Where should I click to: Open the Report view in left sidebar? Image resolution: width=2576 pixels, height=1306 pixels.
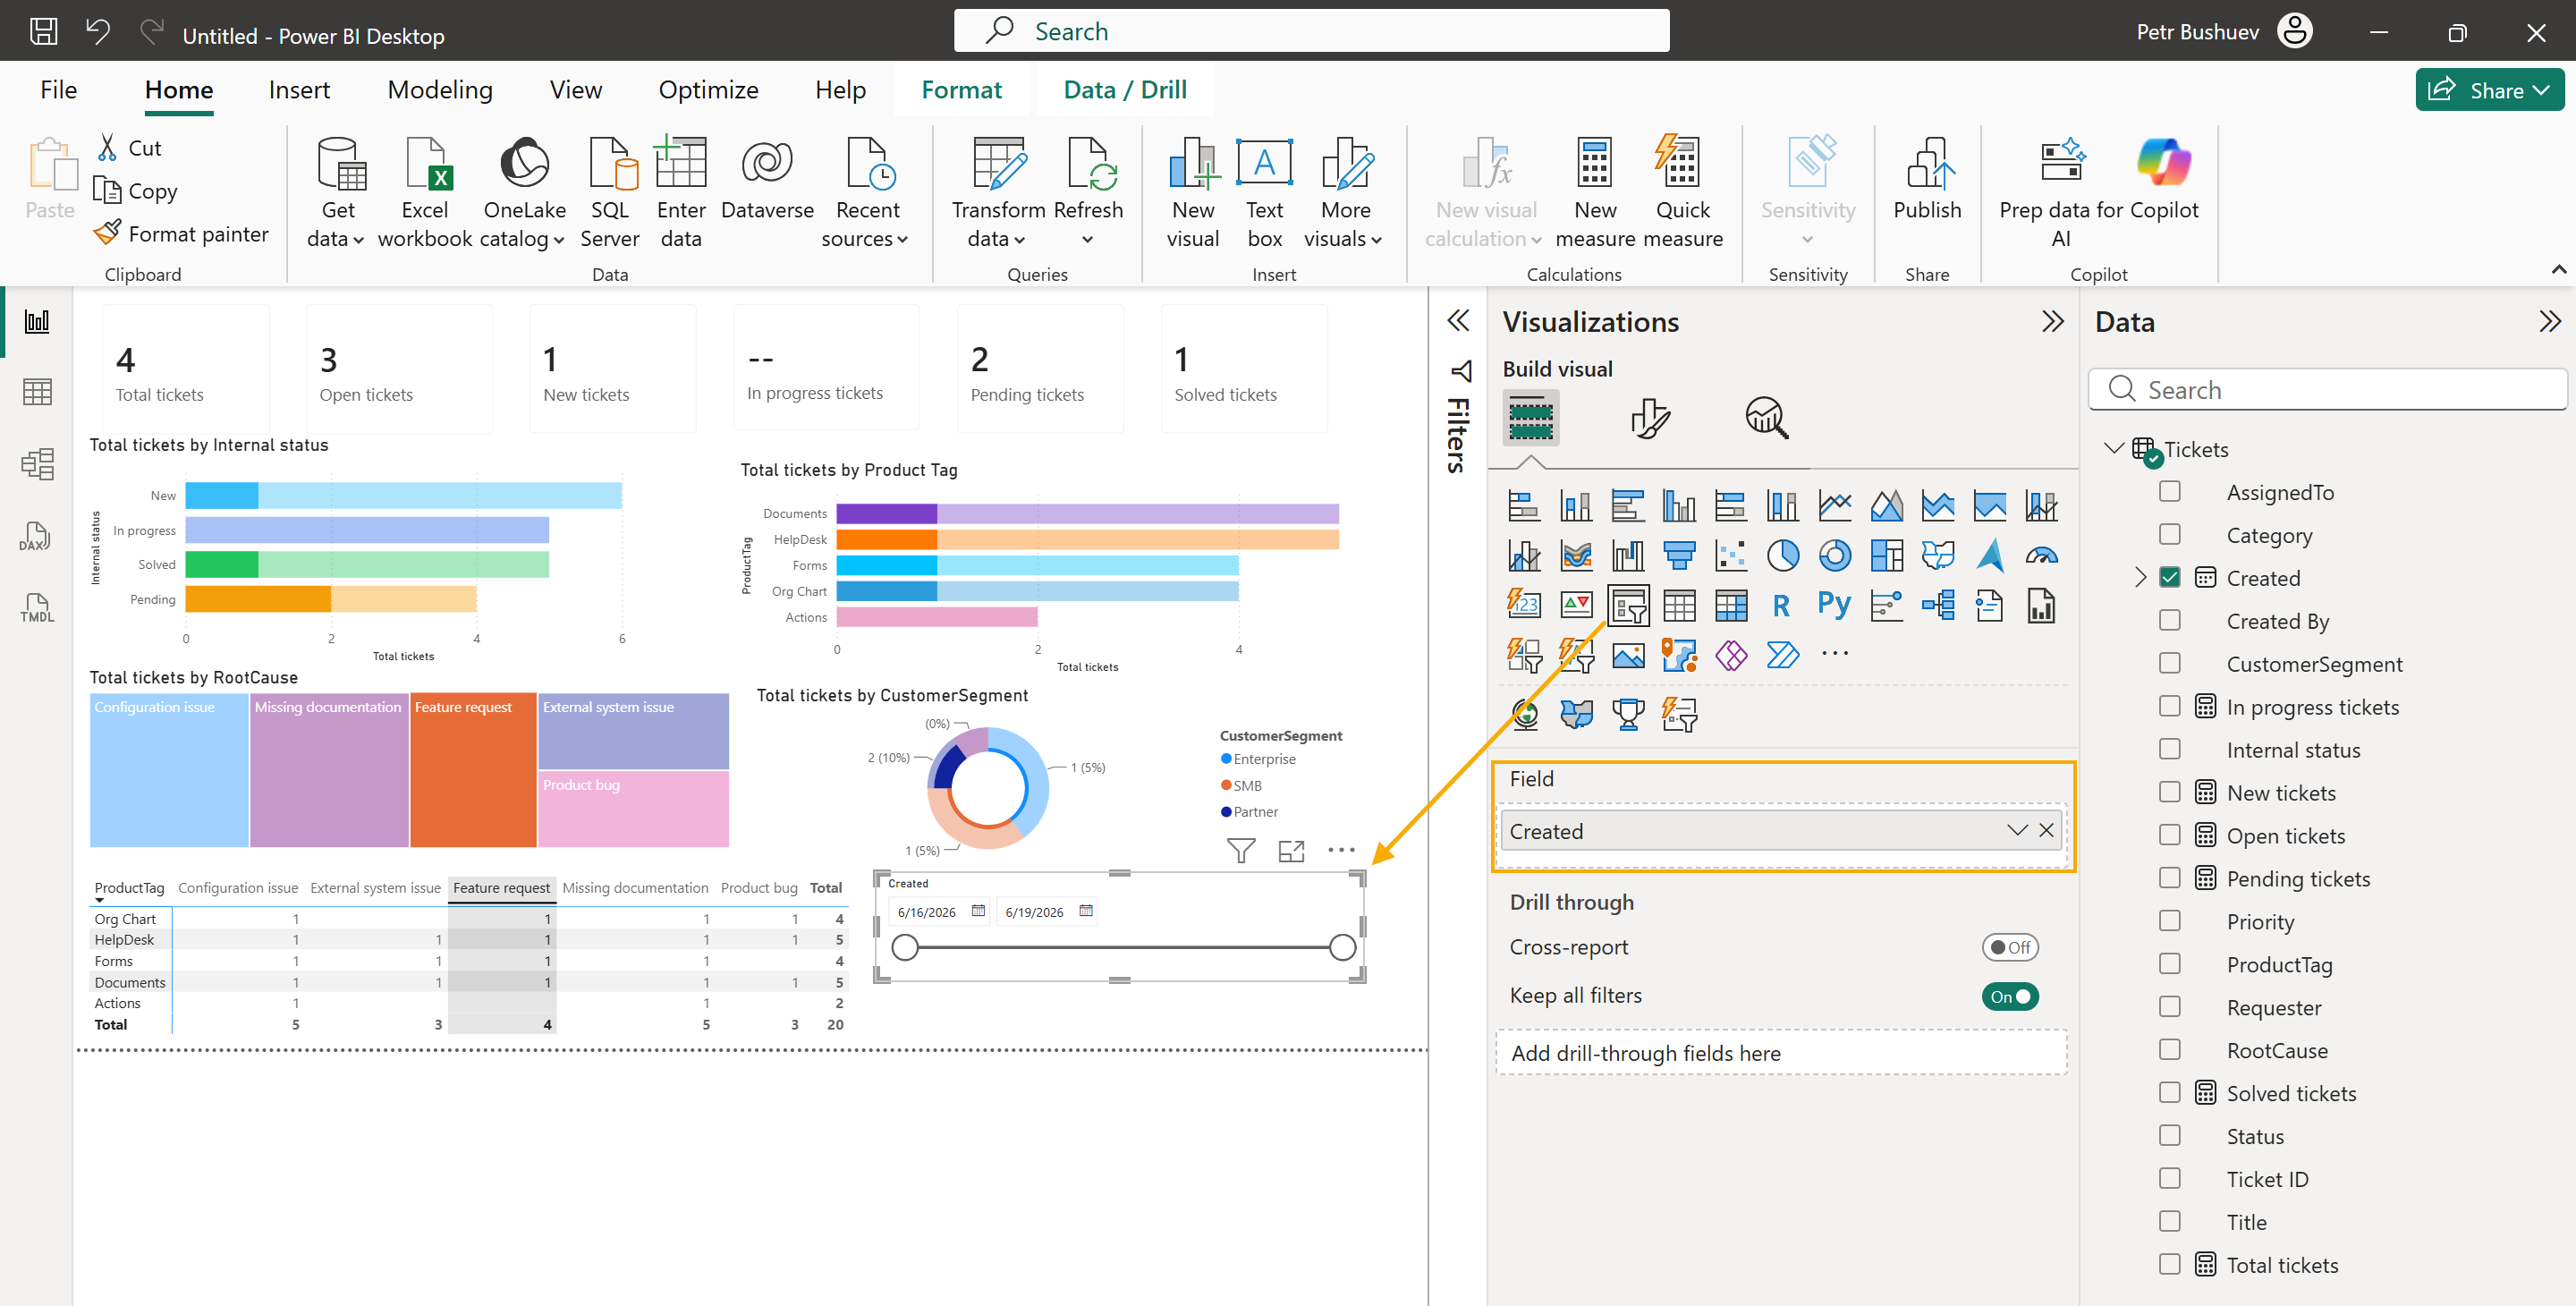click(x=37, y=321)
